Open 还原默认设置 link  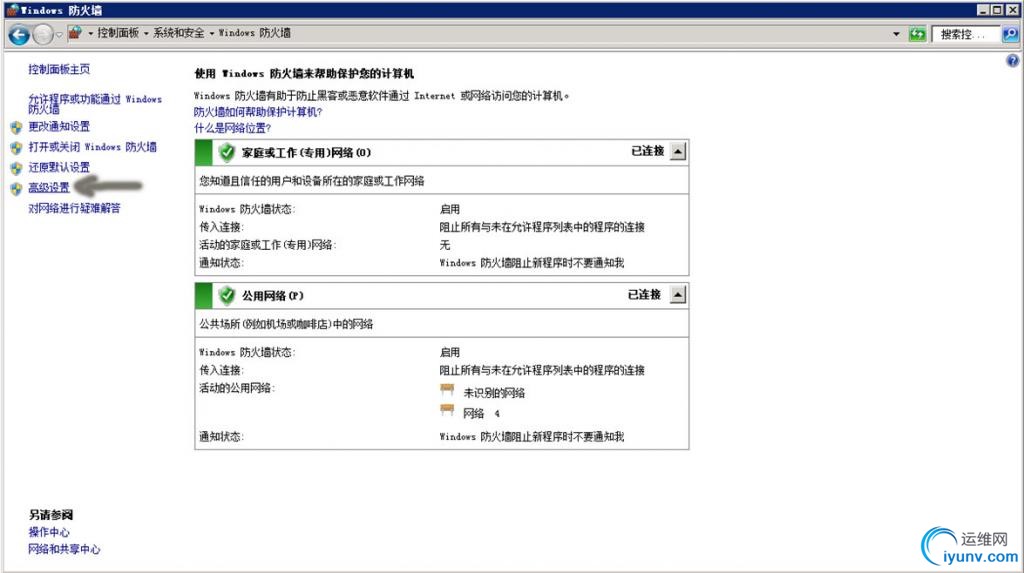click(59, 167)
